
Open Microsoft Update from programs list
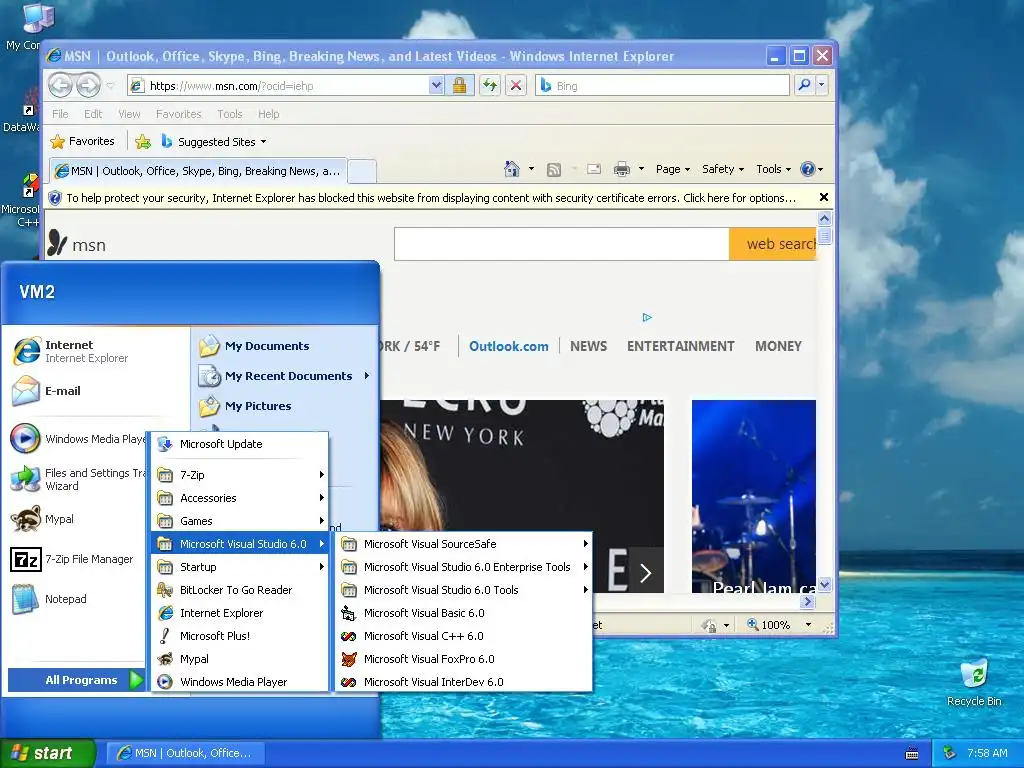pos(240,444)
